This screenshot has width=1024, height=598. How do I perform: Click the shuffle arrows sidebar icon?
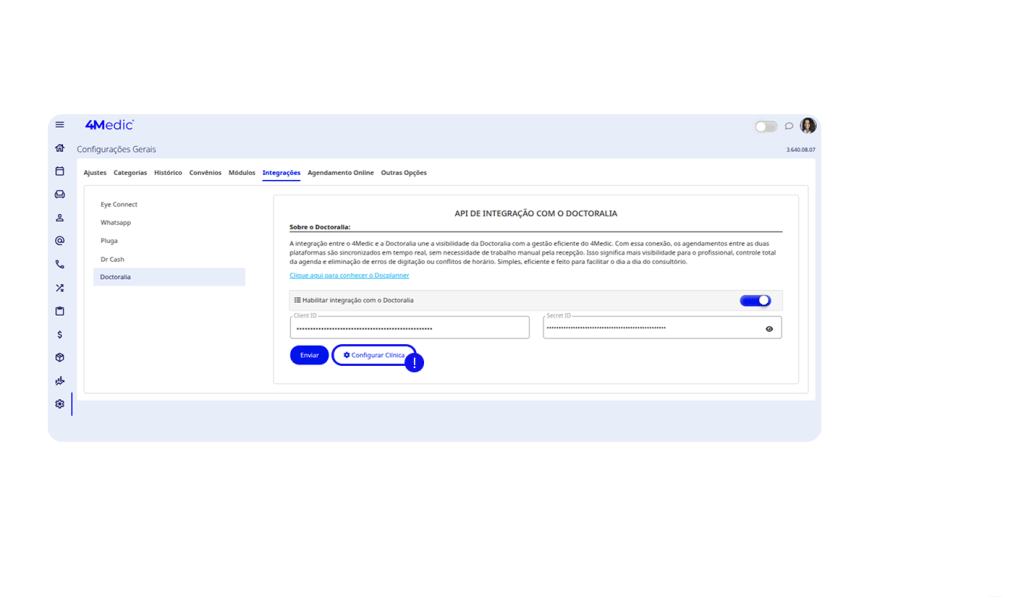[59, 288]
